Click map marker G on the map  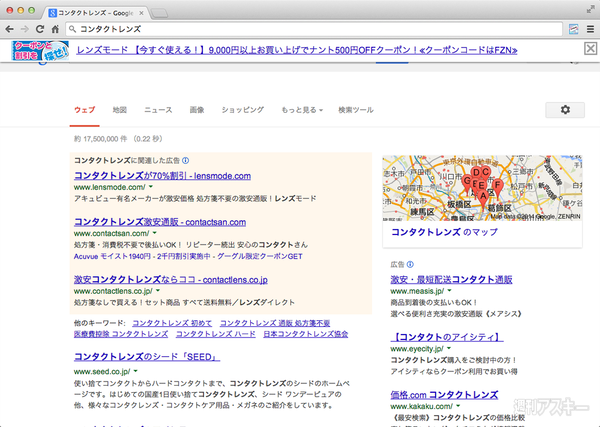point(467,183)
